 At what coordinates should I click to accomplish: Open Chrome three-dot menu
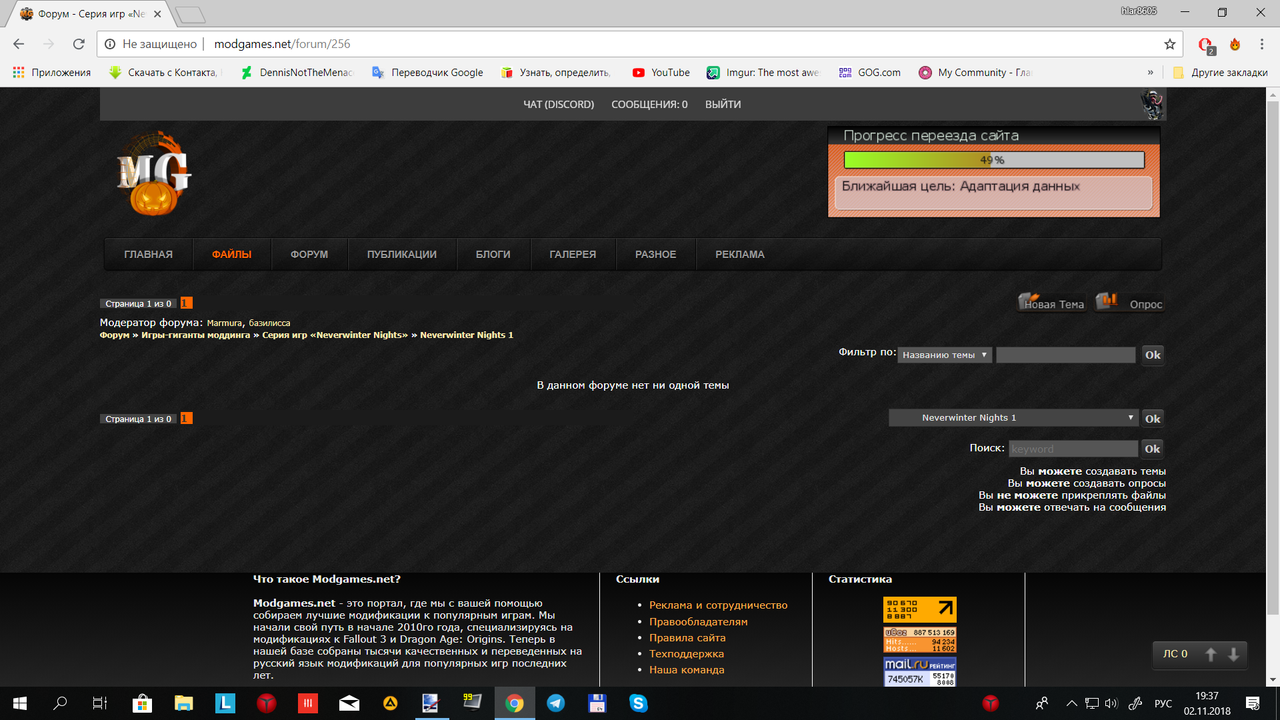point(1262,44)
